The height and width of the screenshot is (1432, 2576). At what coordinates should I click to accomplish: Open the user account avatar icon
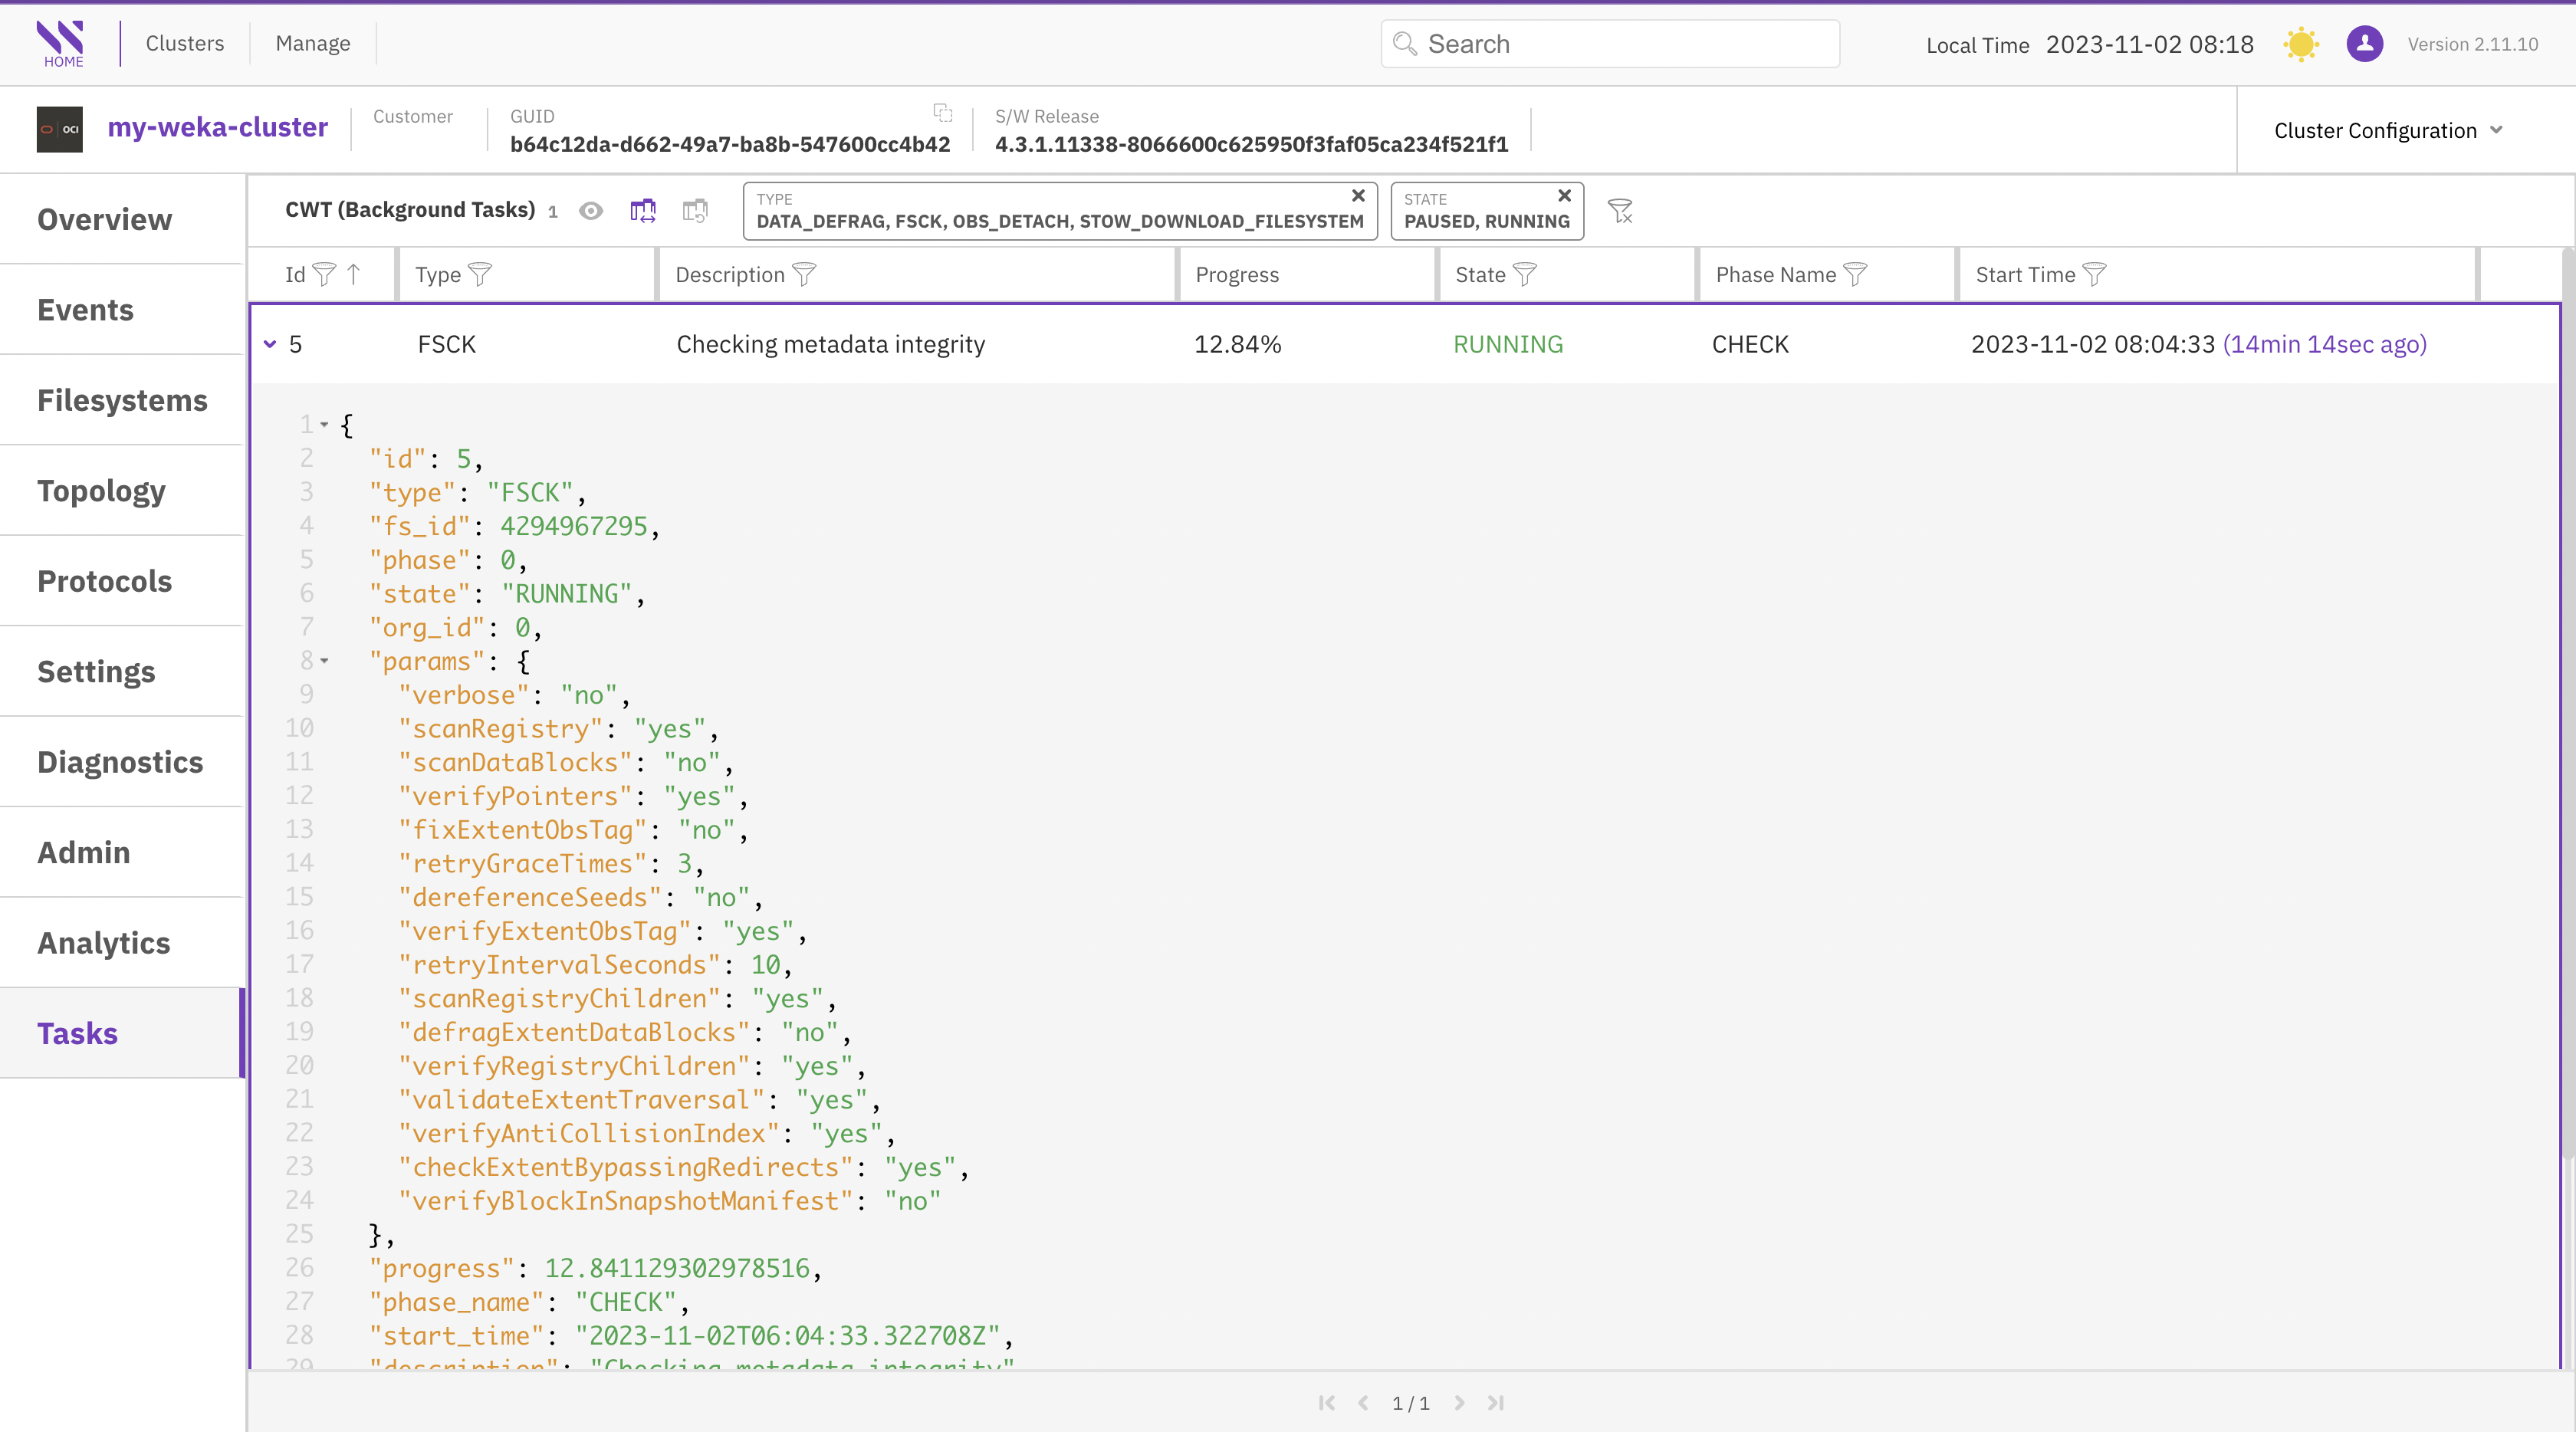2364,44
